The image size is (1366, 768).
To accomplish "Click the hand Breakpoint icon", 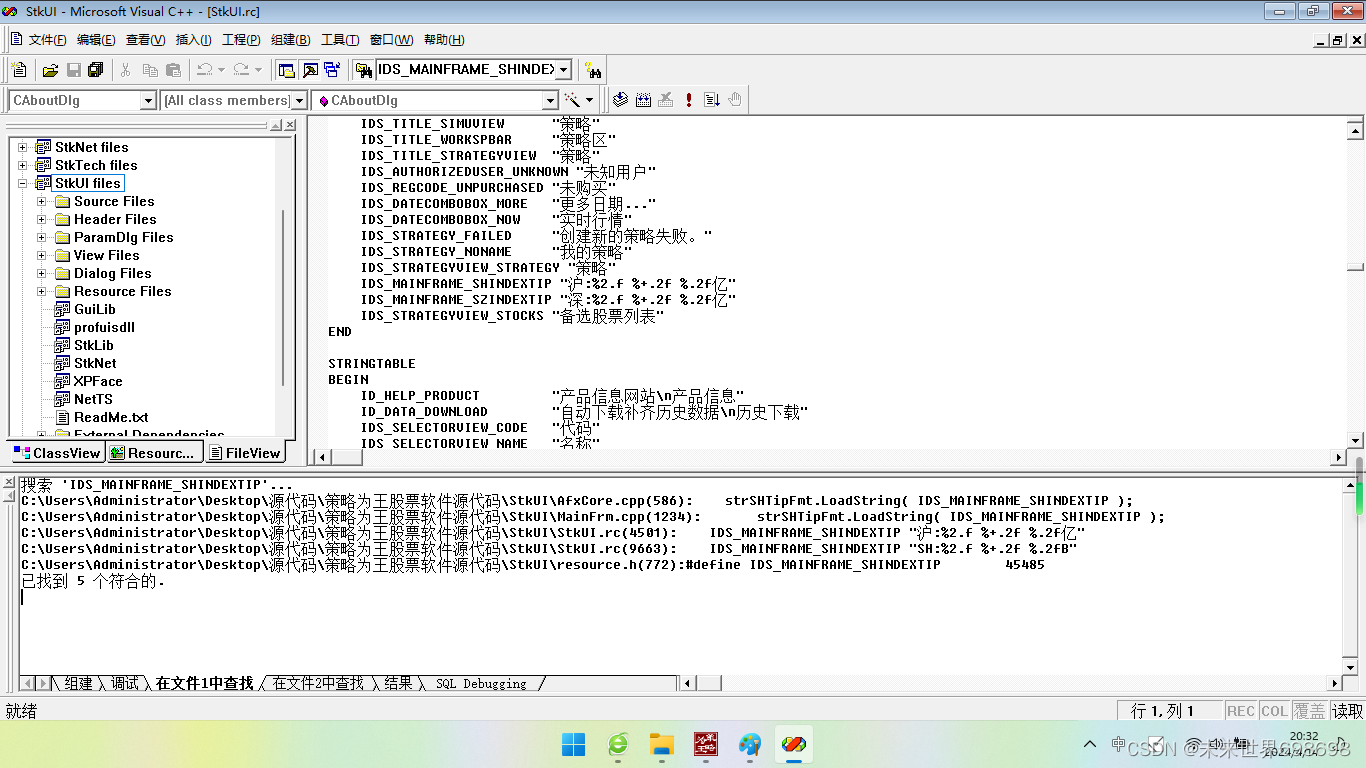I will point(735,100).
